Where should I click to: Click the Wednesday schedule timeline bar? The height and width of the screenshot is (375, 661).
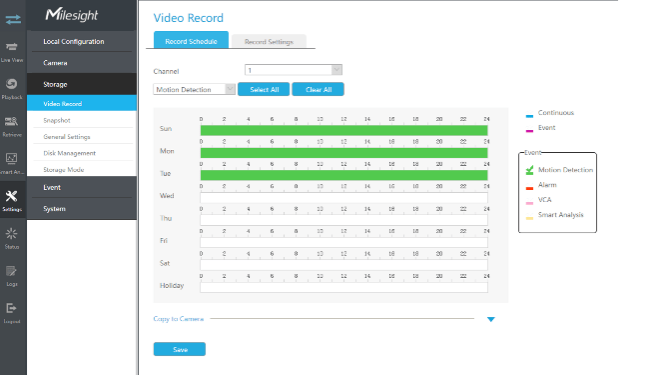click(344, 197)
